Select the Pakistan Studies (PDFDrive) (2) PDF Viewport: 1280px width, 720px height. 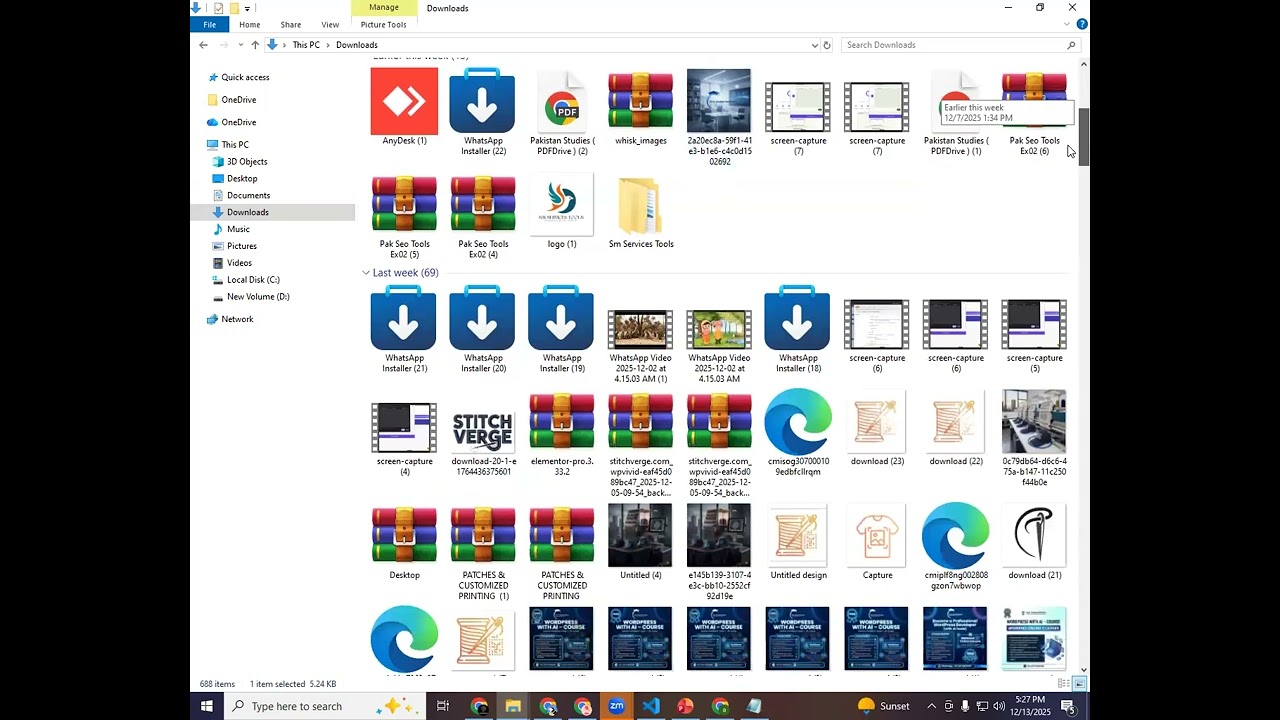point(562,112)
